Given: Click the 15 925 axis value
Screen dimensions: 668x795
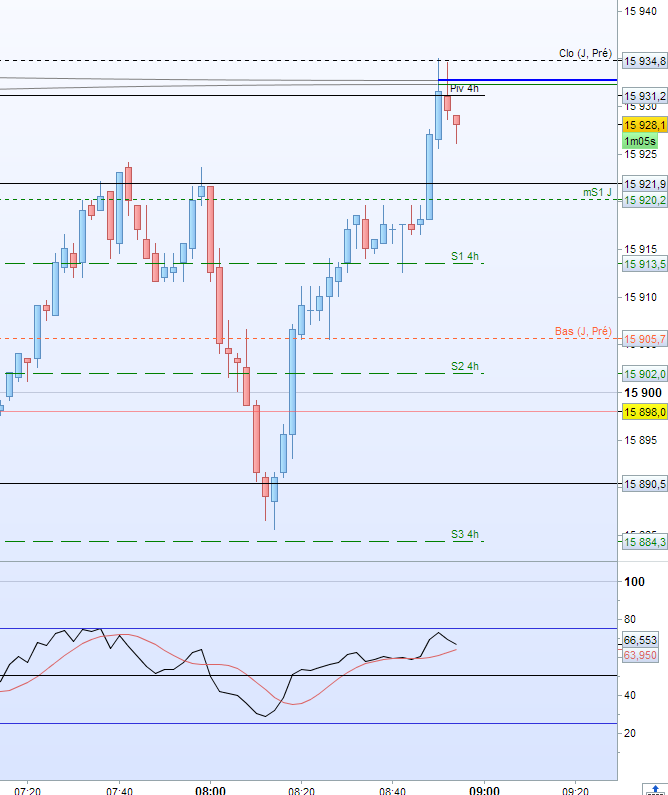Looking at the screenshot, I should pos(640,154).
